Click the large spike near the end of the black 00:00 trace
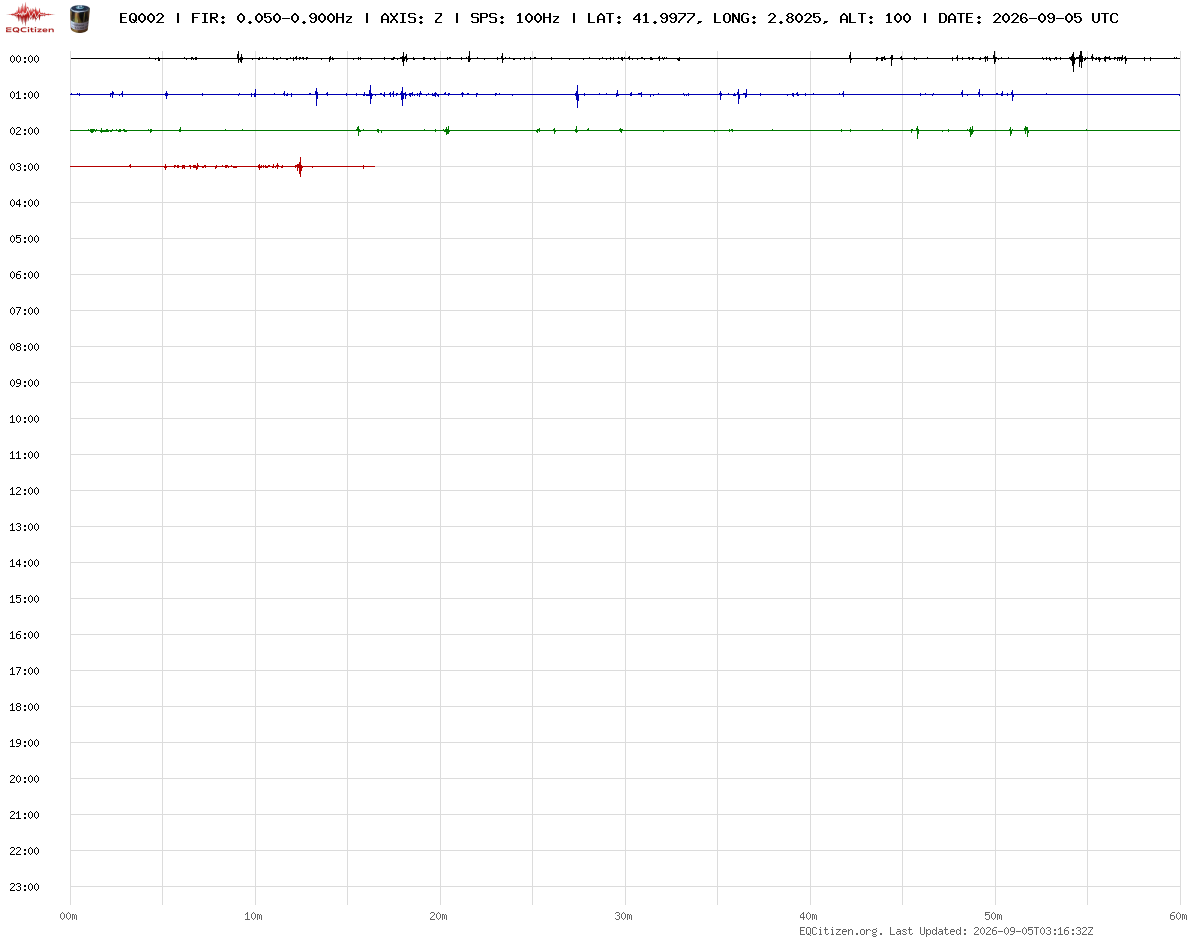 (1075, 60)
